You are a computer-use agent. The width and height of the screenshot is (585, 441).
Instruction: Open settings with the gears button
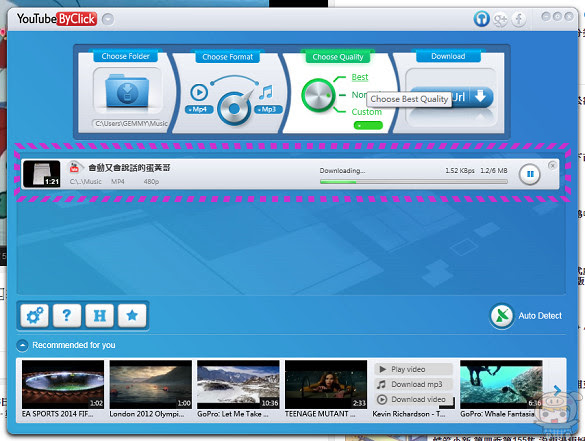[34, 316]
